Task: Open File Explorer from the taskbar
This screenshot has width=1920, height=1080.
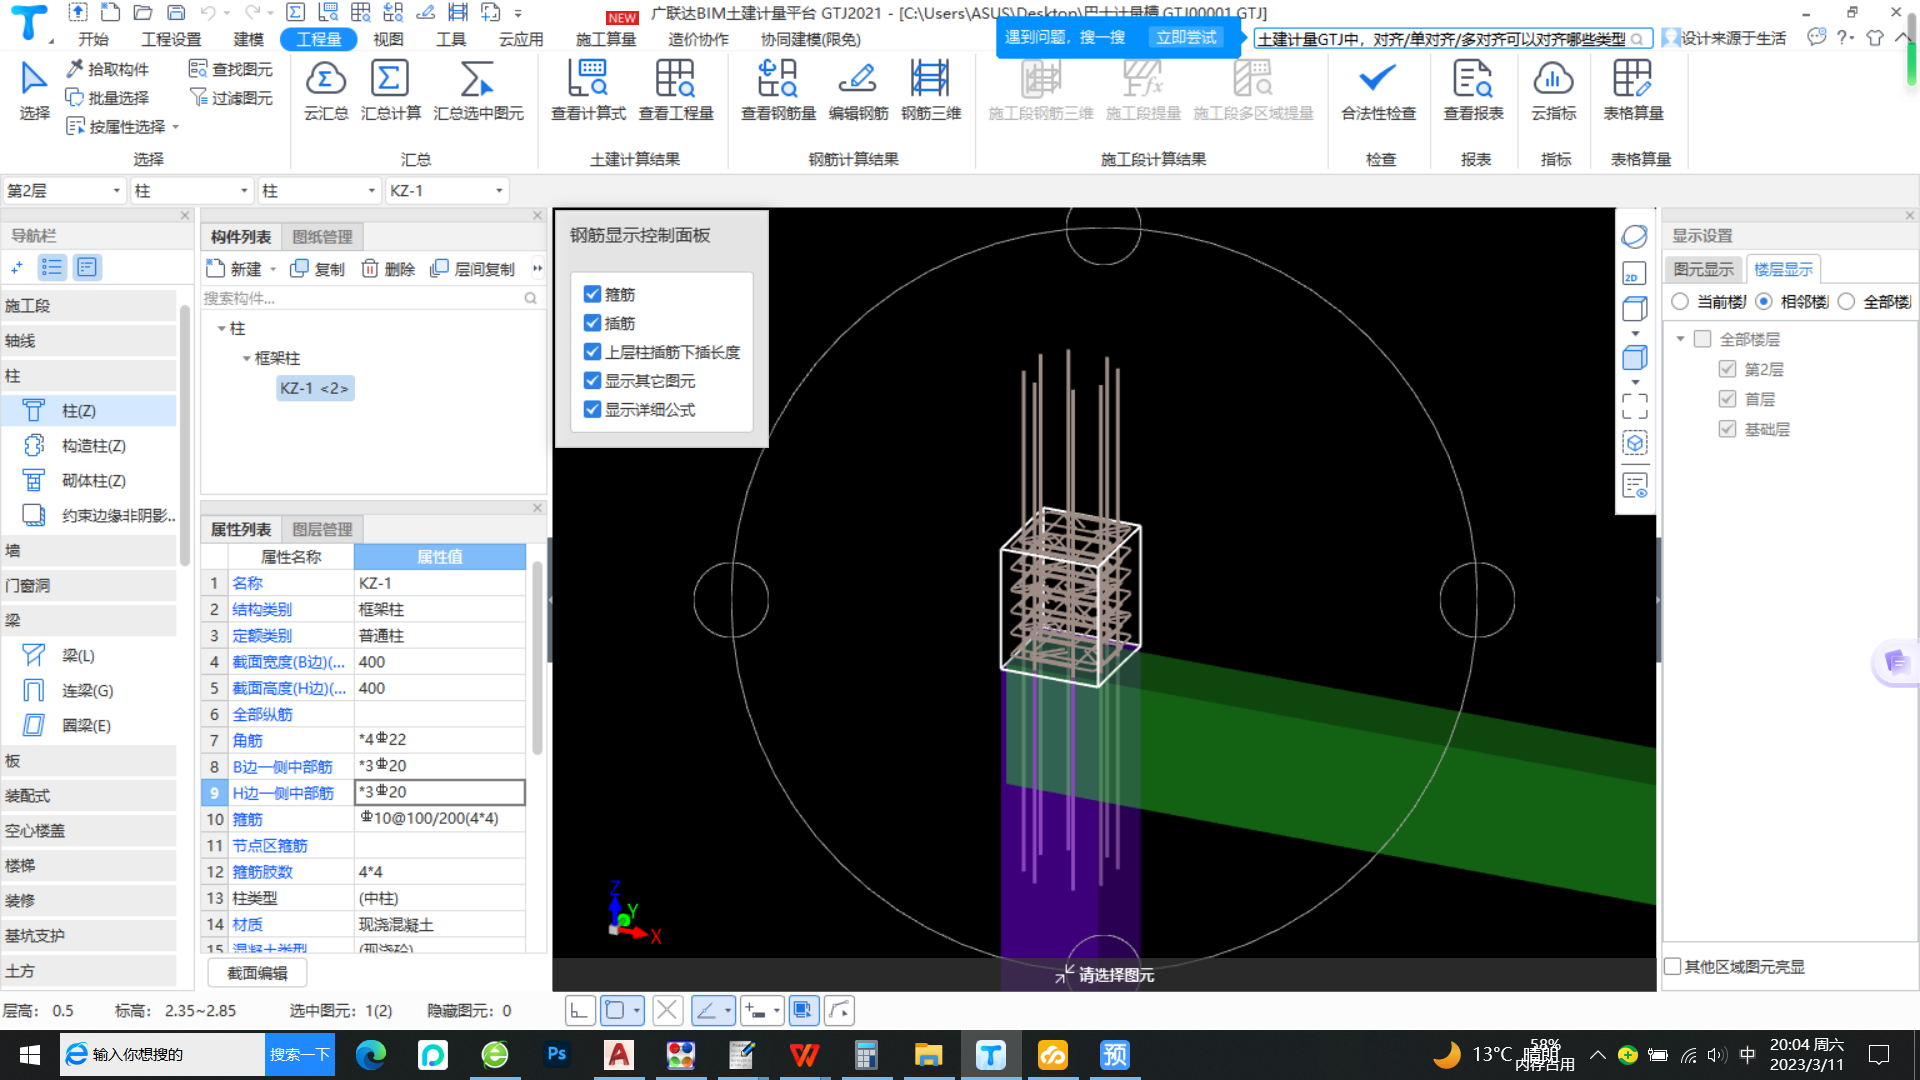Action: click(928, 1055)
